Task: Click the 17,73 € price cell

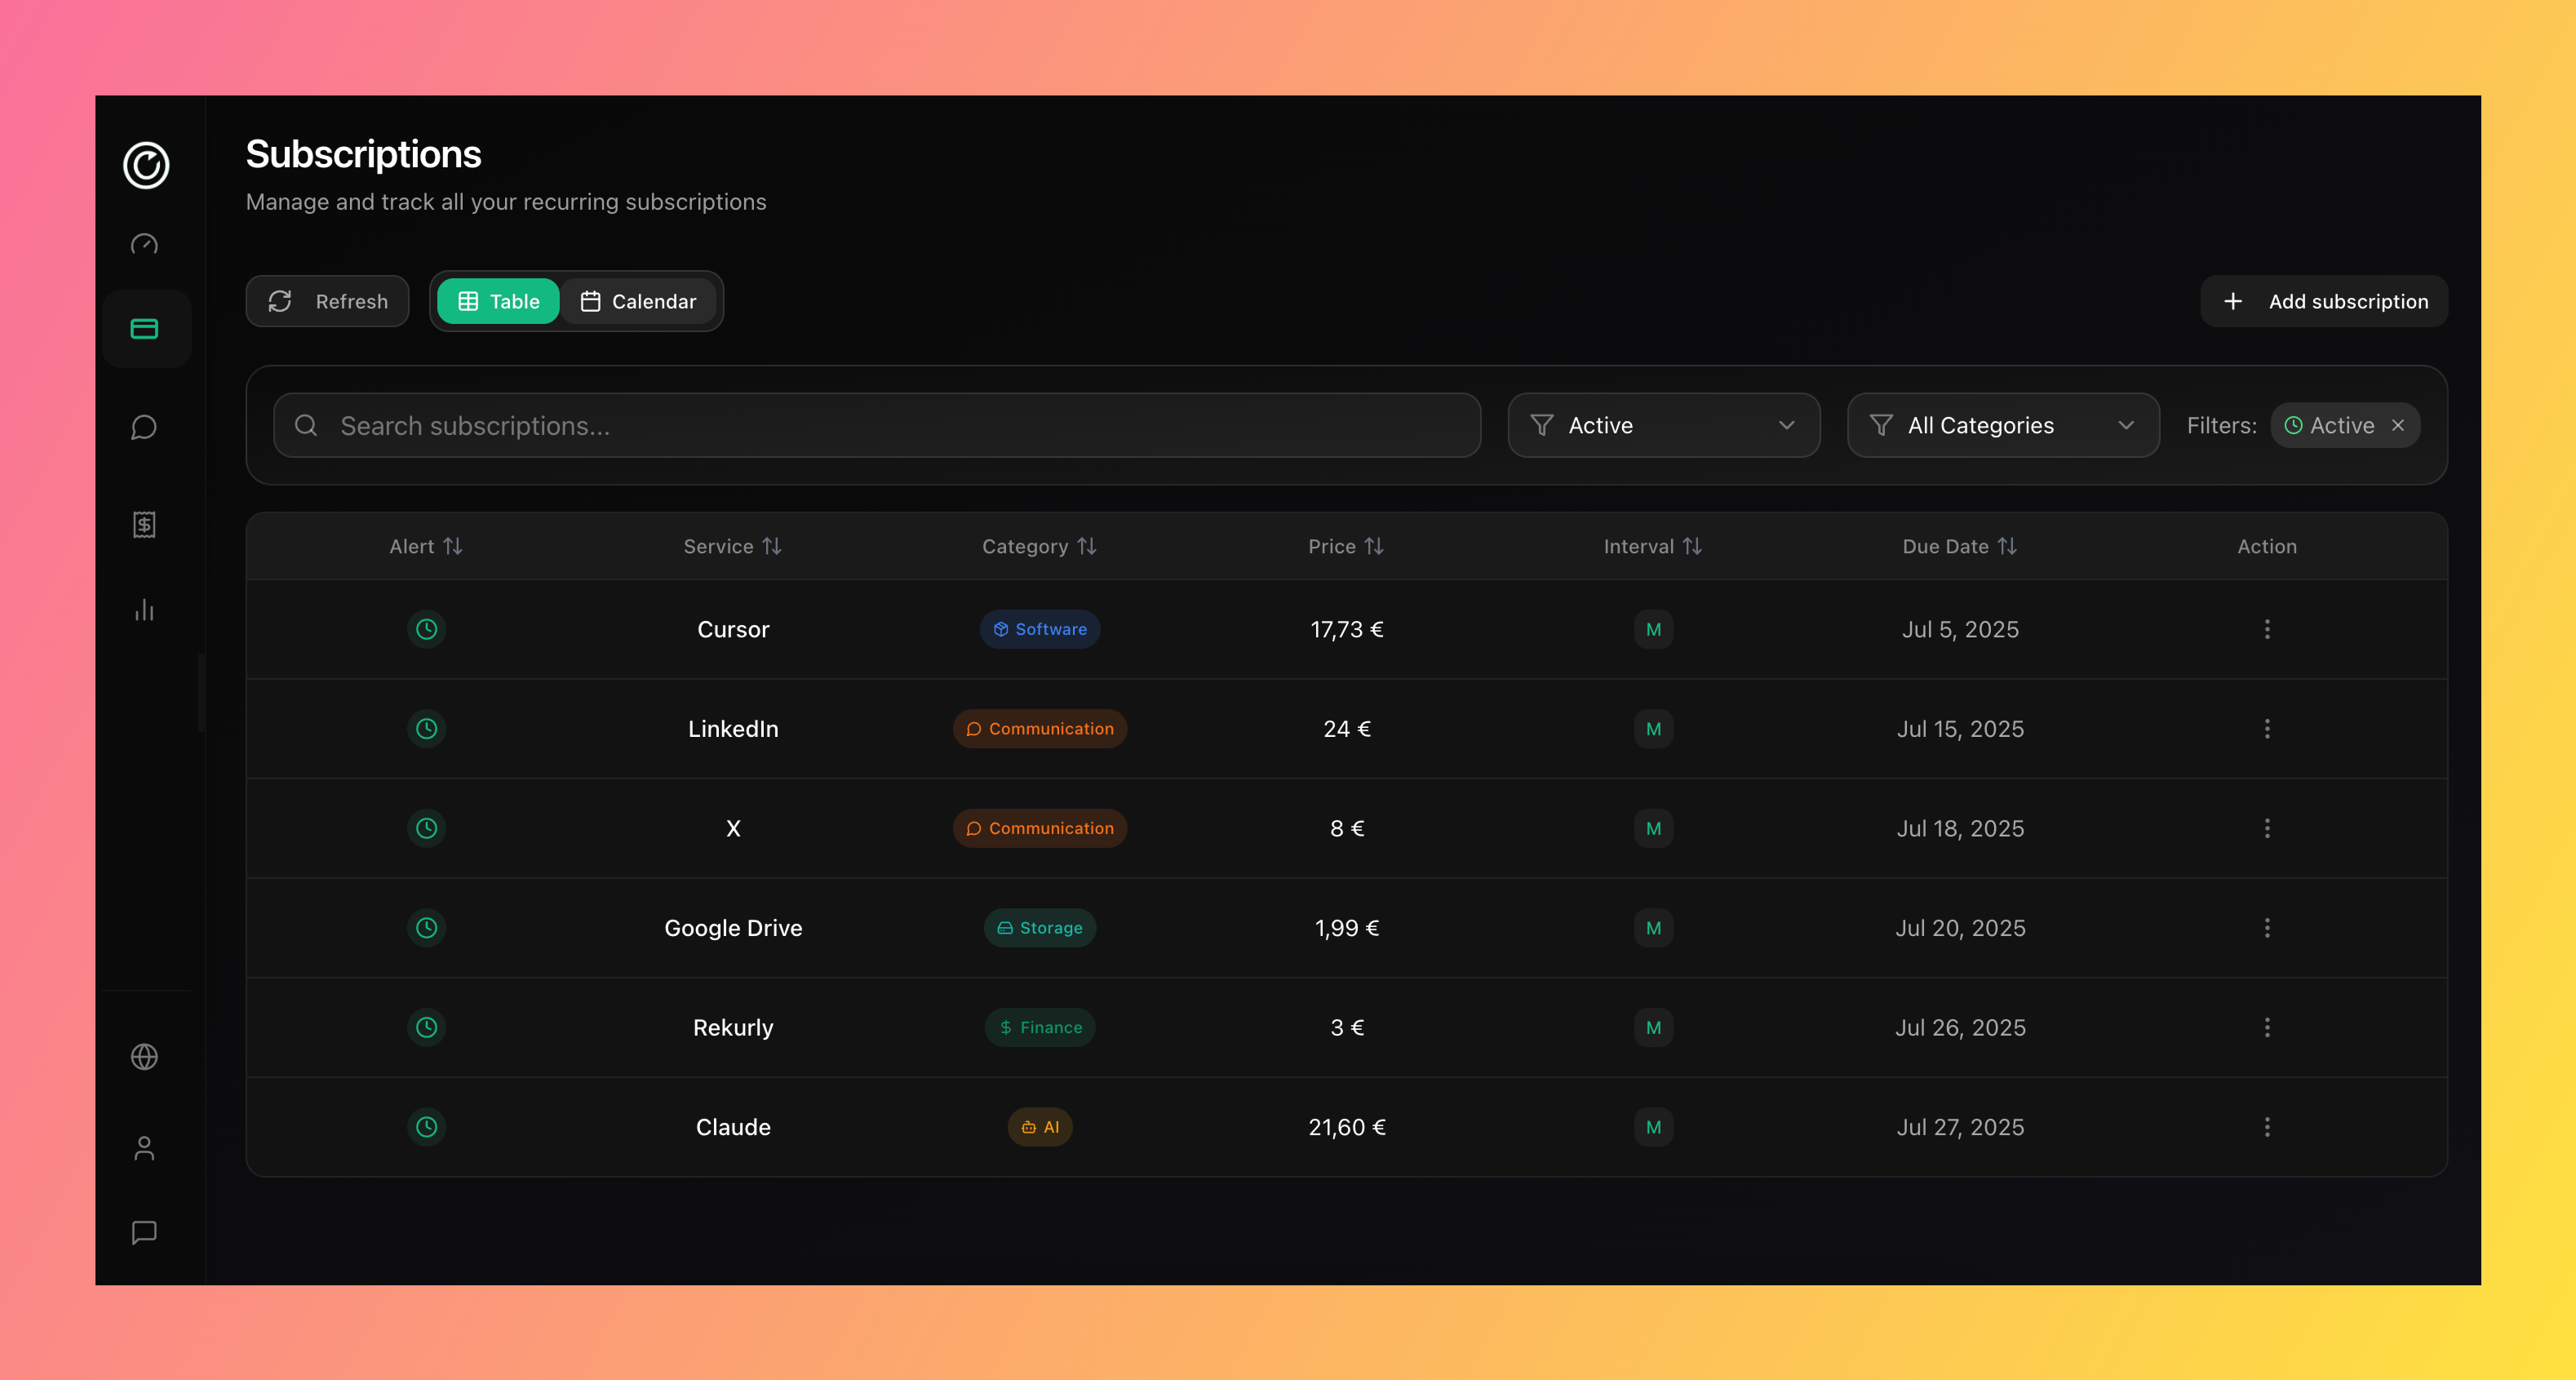Action: [x=1347, y=629]
